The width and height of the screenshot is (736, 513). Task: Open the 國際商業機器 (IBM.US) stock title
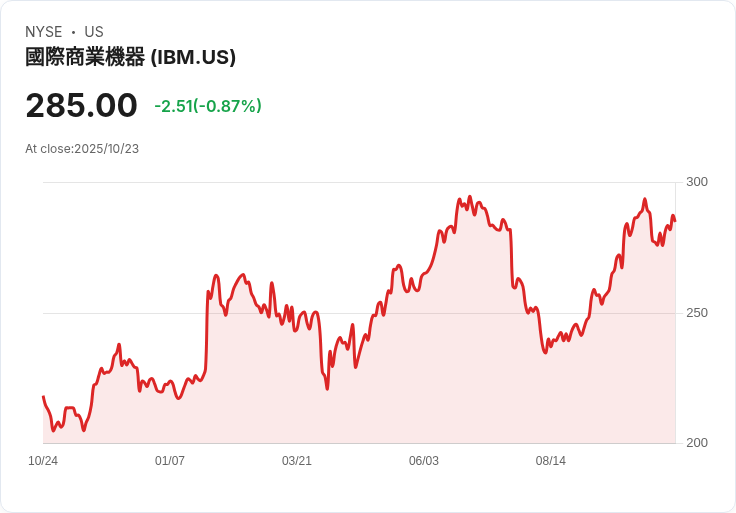[x=130, y=57]
